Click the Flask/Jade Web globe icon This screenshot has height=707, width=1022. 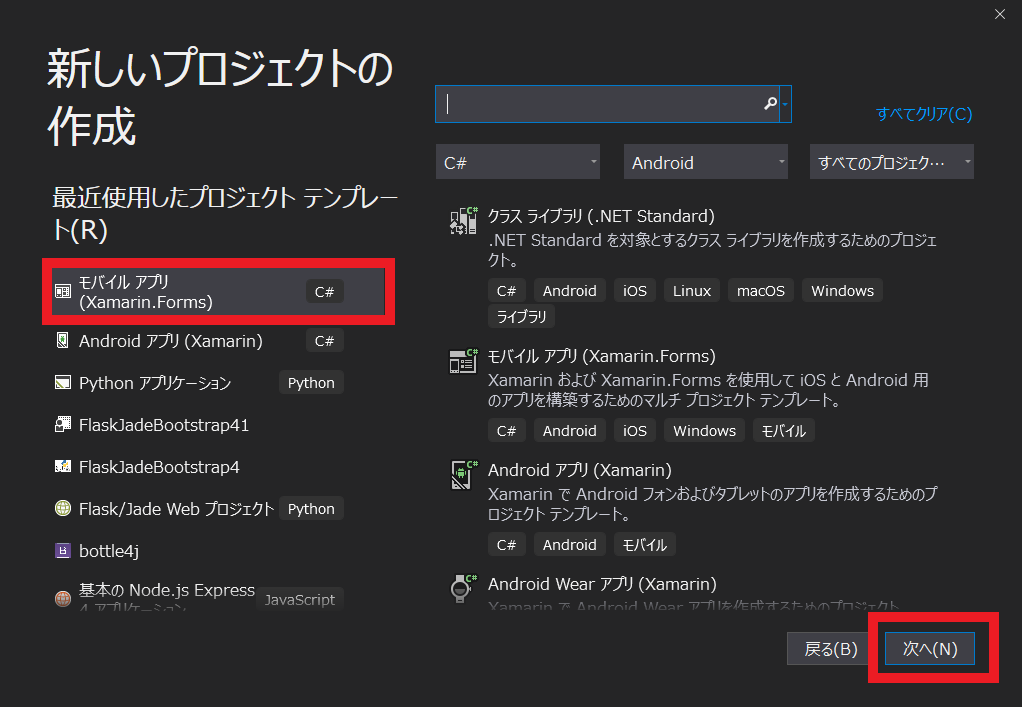(63, 508)
